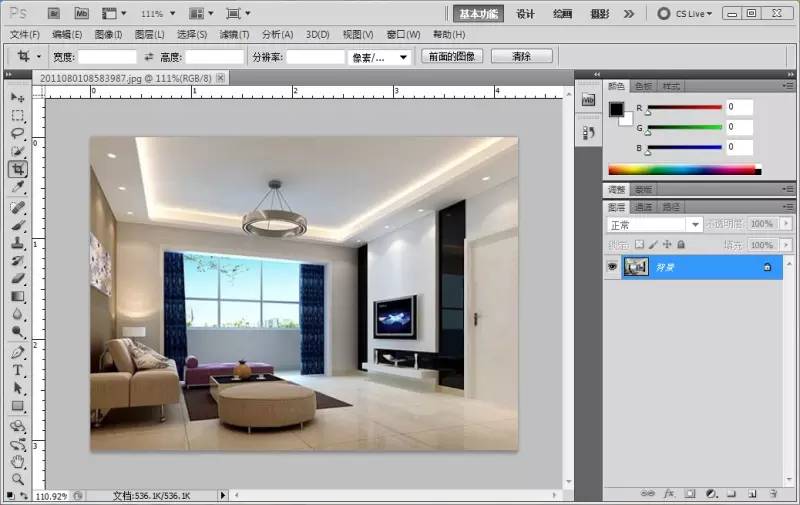This screenshot has width=800, height=505.
Task: Select the Eyedropper tool
Action: coord(18,187)
